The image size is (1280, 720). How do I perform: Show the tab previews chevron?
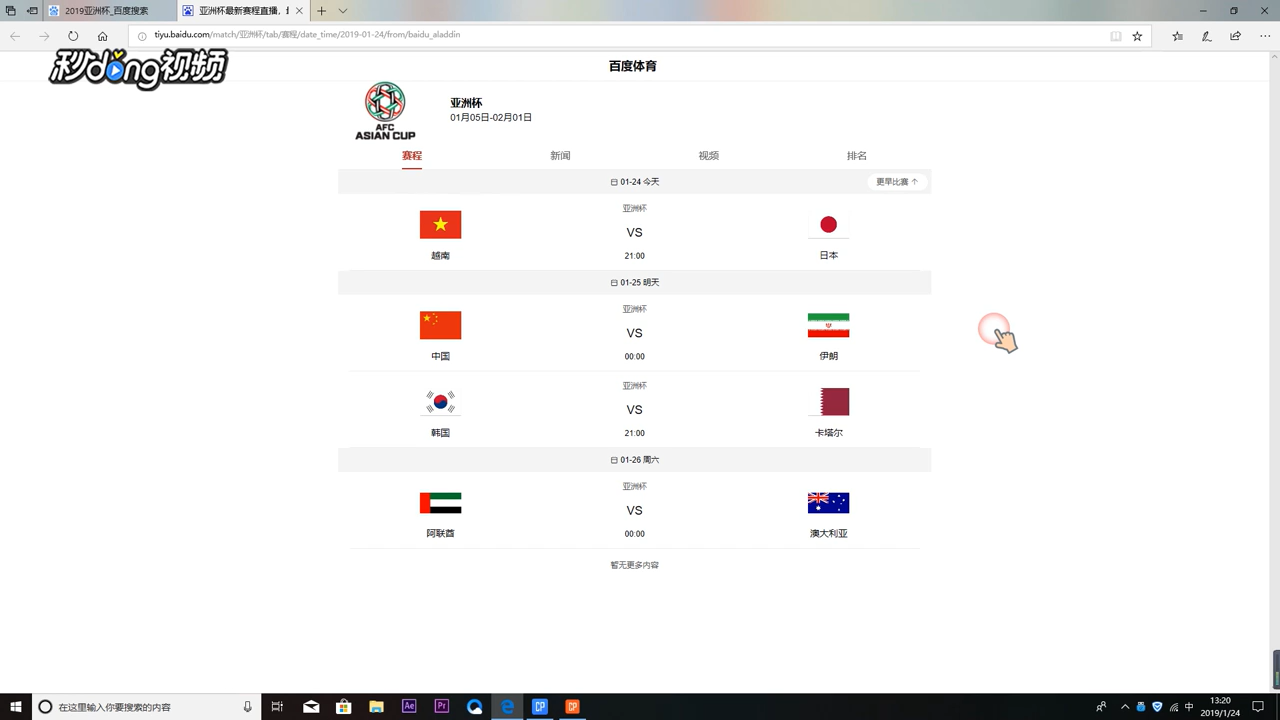click(x=343, y=11)
